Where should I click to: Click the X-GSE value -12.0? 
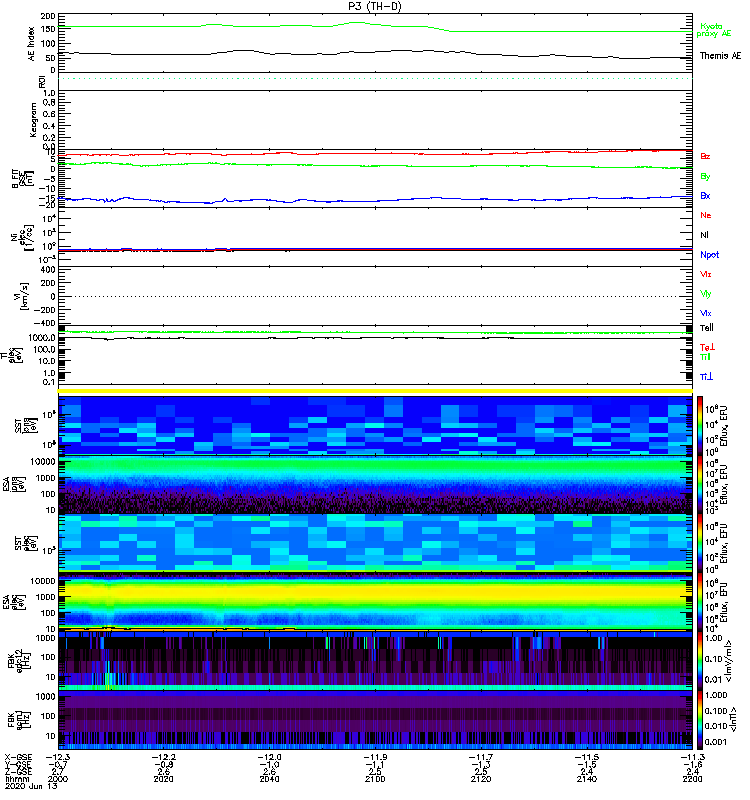coord(269,758)
